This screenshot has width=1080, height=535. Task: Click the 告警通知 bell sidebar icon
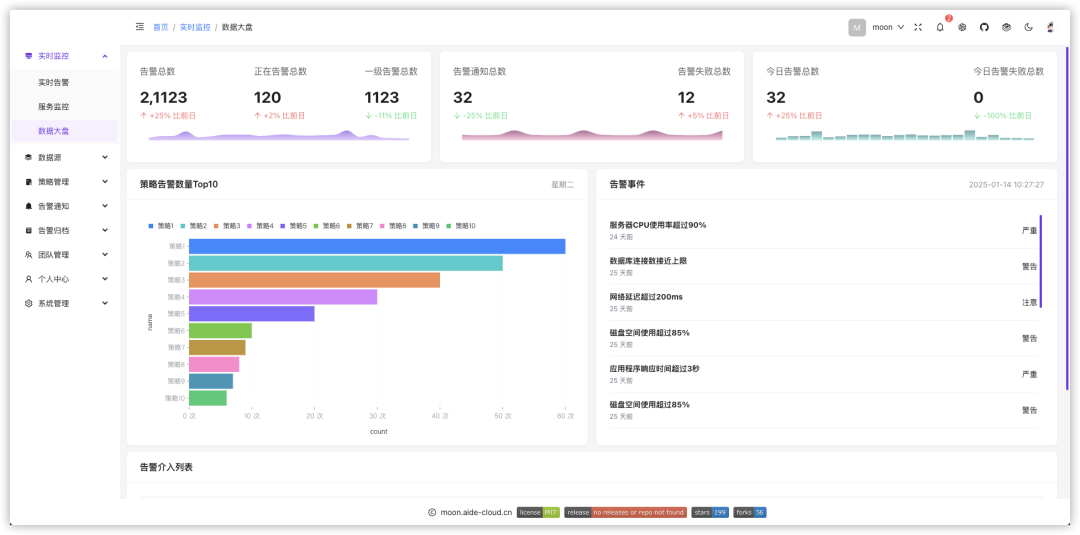[x=28, y=206]
